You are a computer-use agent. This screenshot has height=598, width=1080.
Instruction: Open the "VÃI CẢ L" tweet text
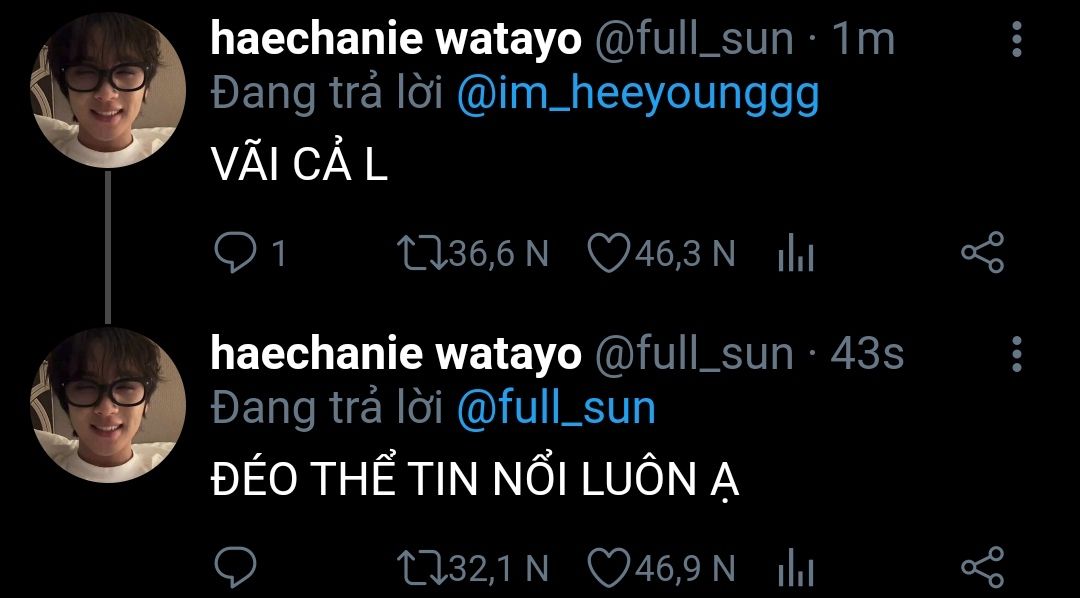(x=300, y=168)
